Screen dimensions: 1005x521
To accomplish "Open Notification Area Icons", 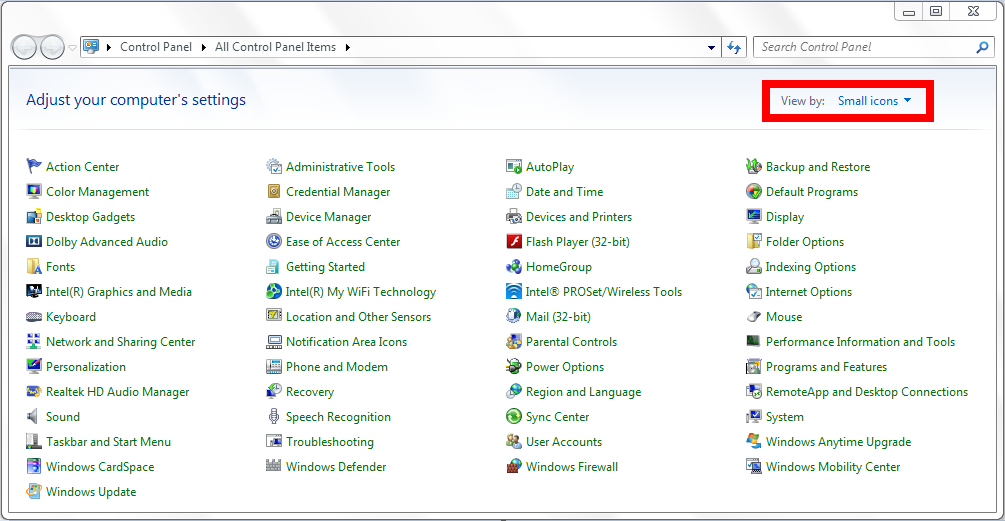I will pyautogui.click(x=346, y=342).
